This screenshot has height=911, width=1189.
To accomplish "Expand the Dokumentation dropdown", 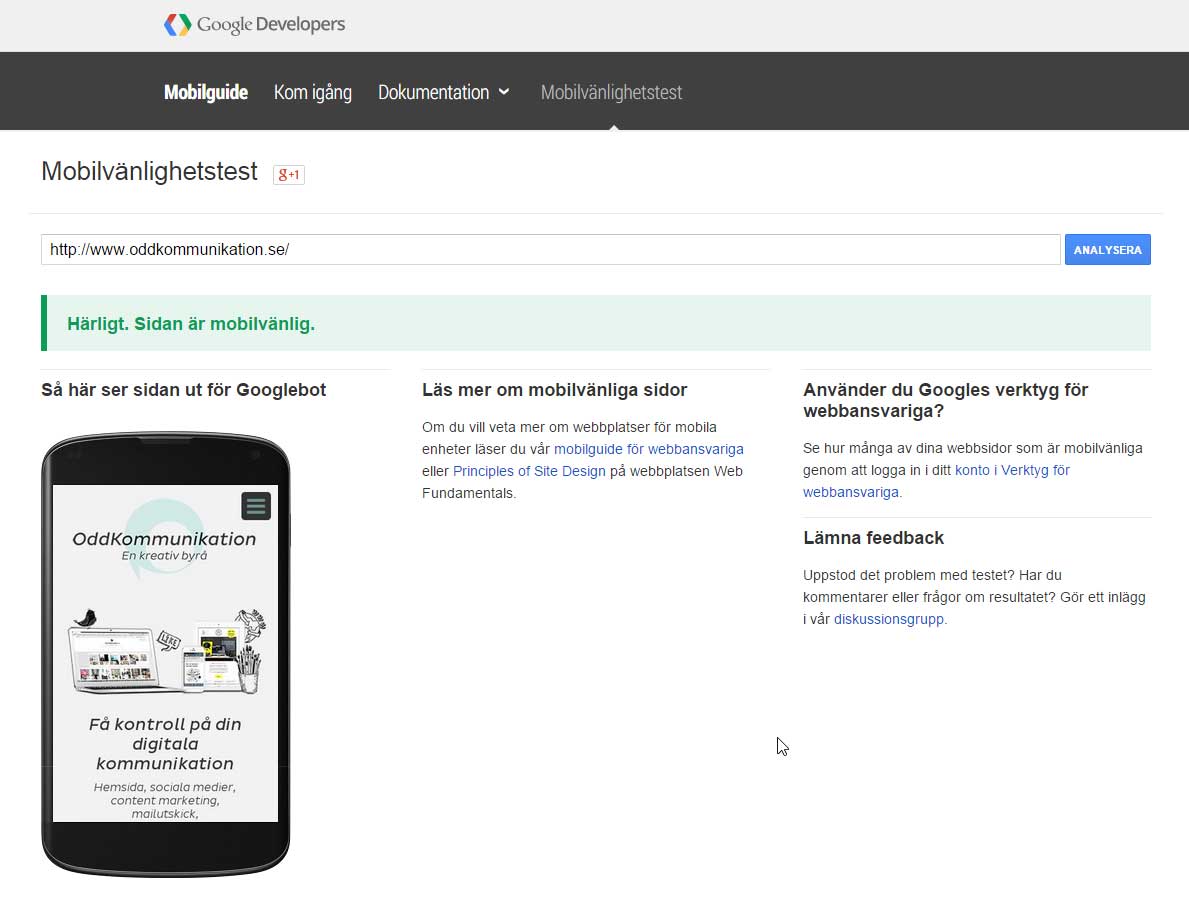I will pyautogui.click(x=444, y=93).
